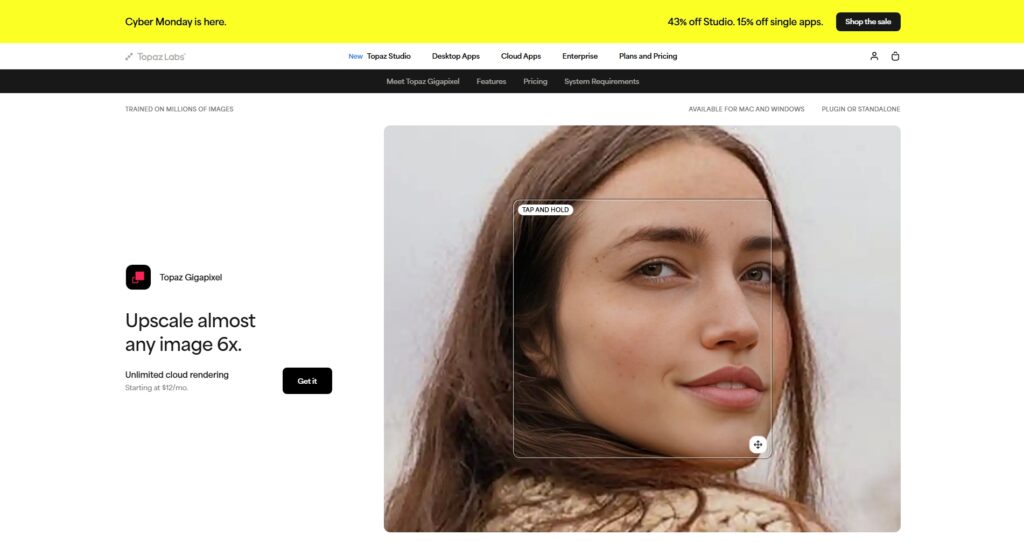Click the Get it button
Screen dimensions: 1024x542
pyautogui.click(x=307, y=381)
